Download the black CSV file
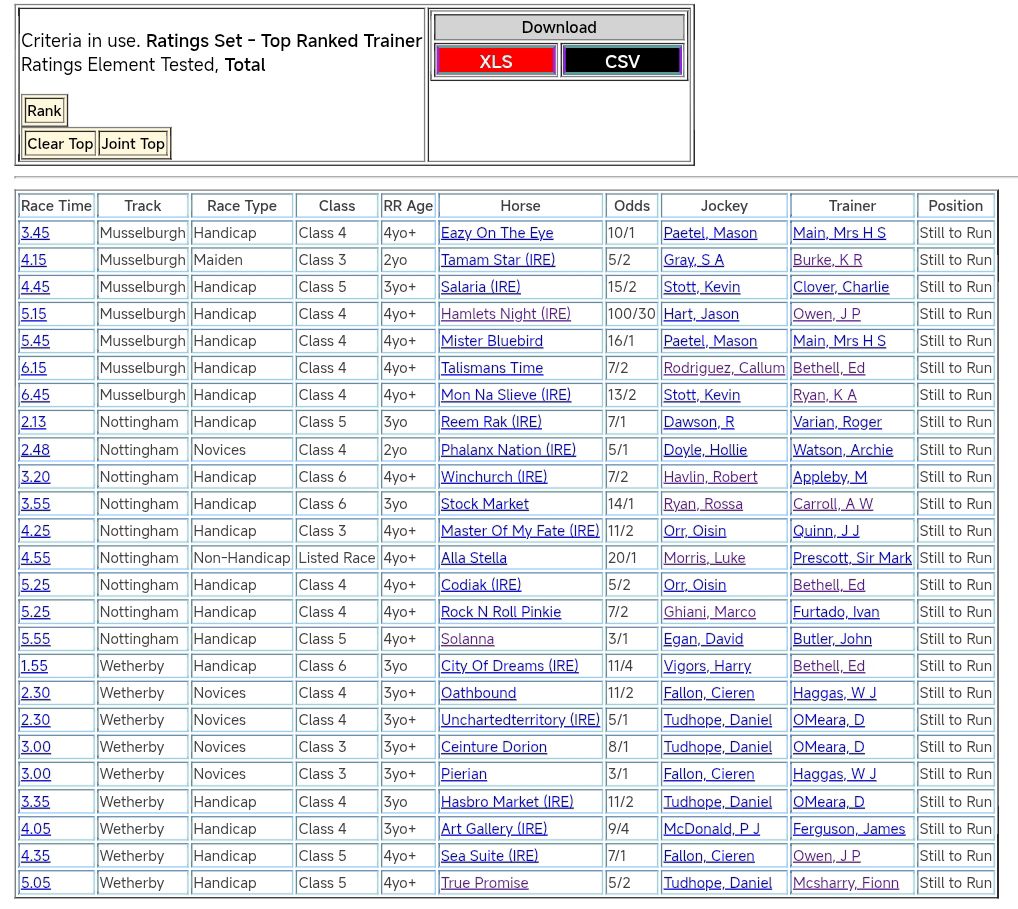Screen dimensions: 1018x909 click(621, 61)
